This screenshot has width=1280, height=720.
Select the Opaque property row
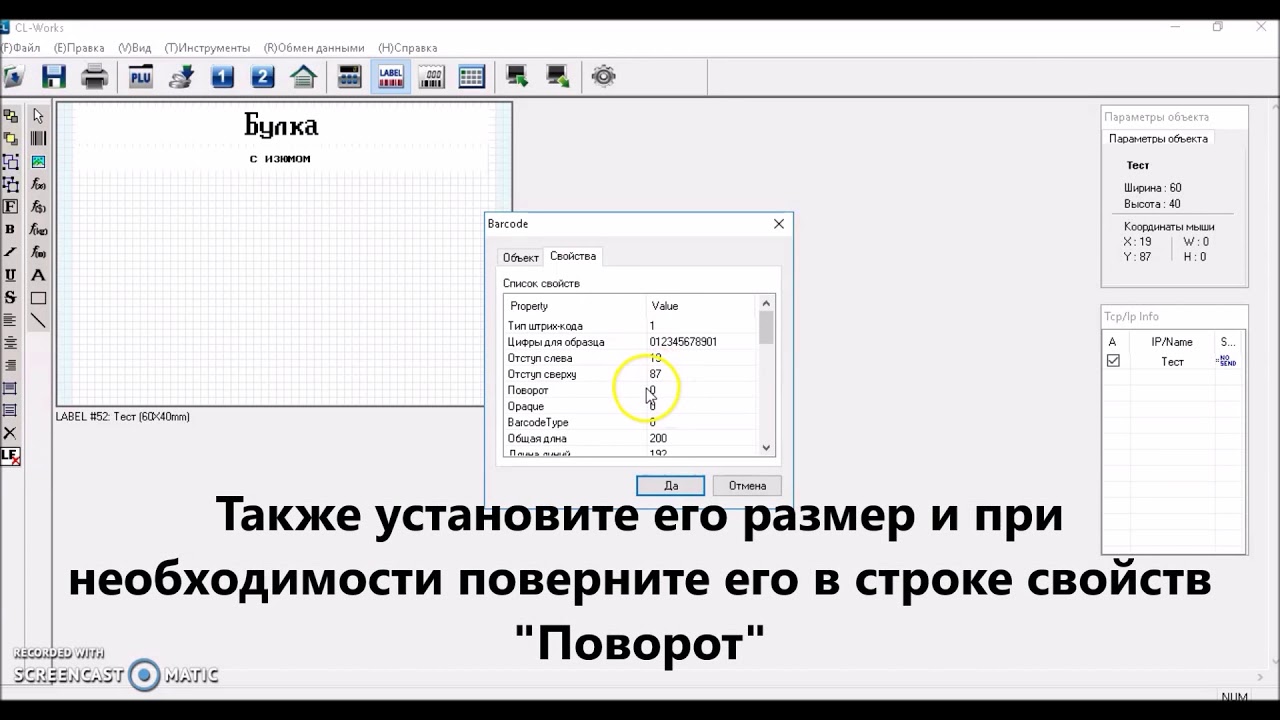[631, 406]
